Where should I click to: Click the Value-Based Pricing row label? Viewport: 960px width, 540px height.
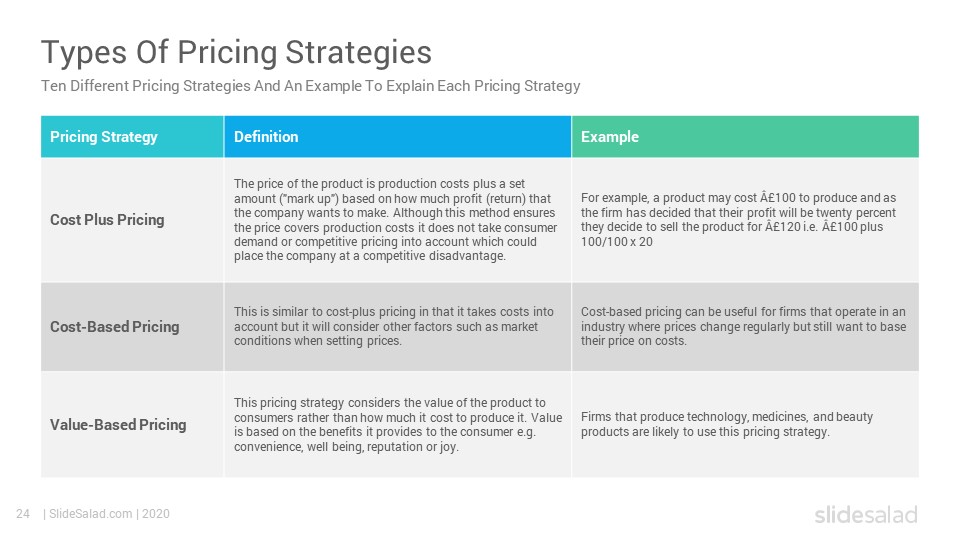click(118, 425)
